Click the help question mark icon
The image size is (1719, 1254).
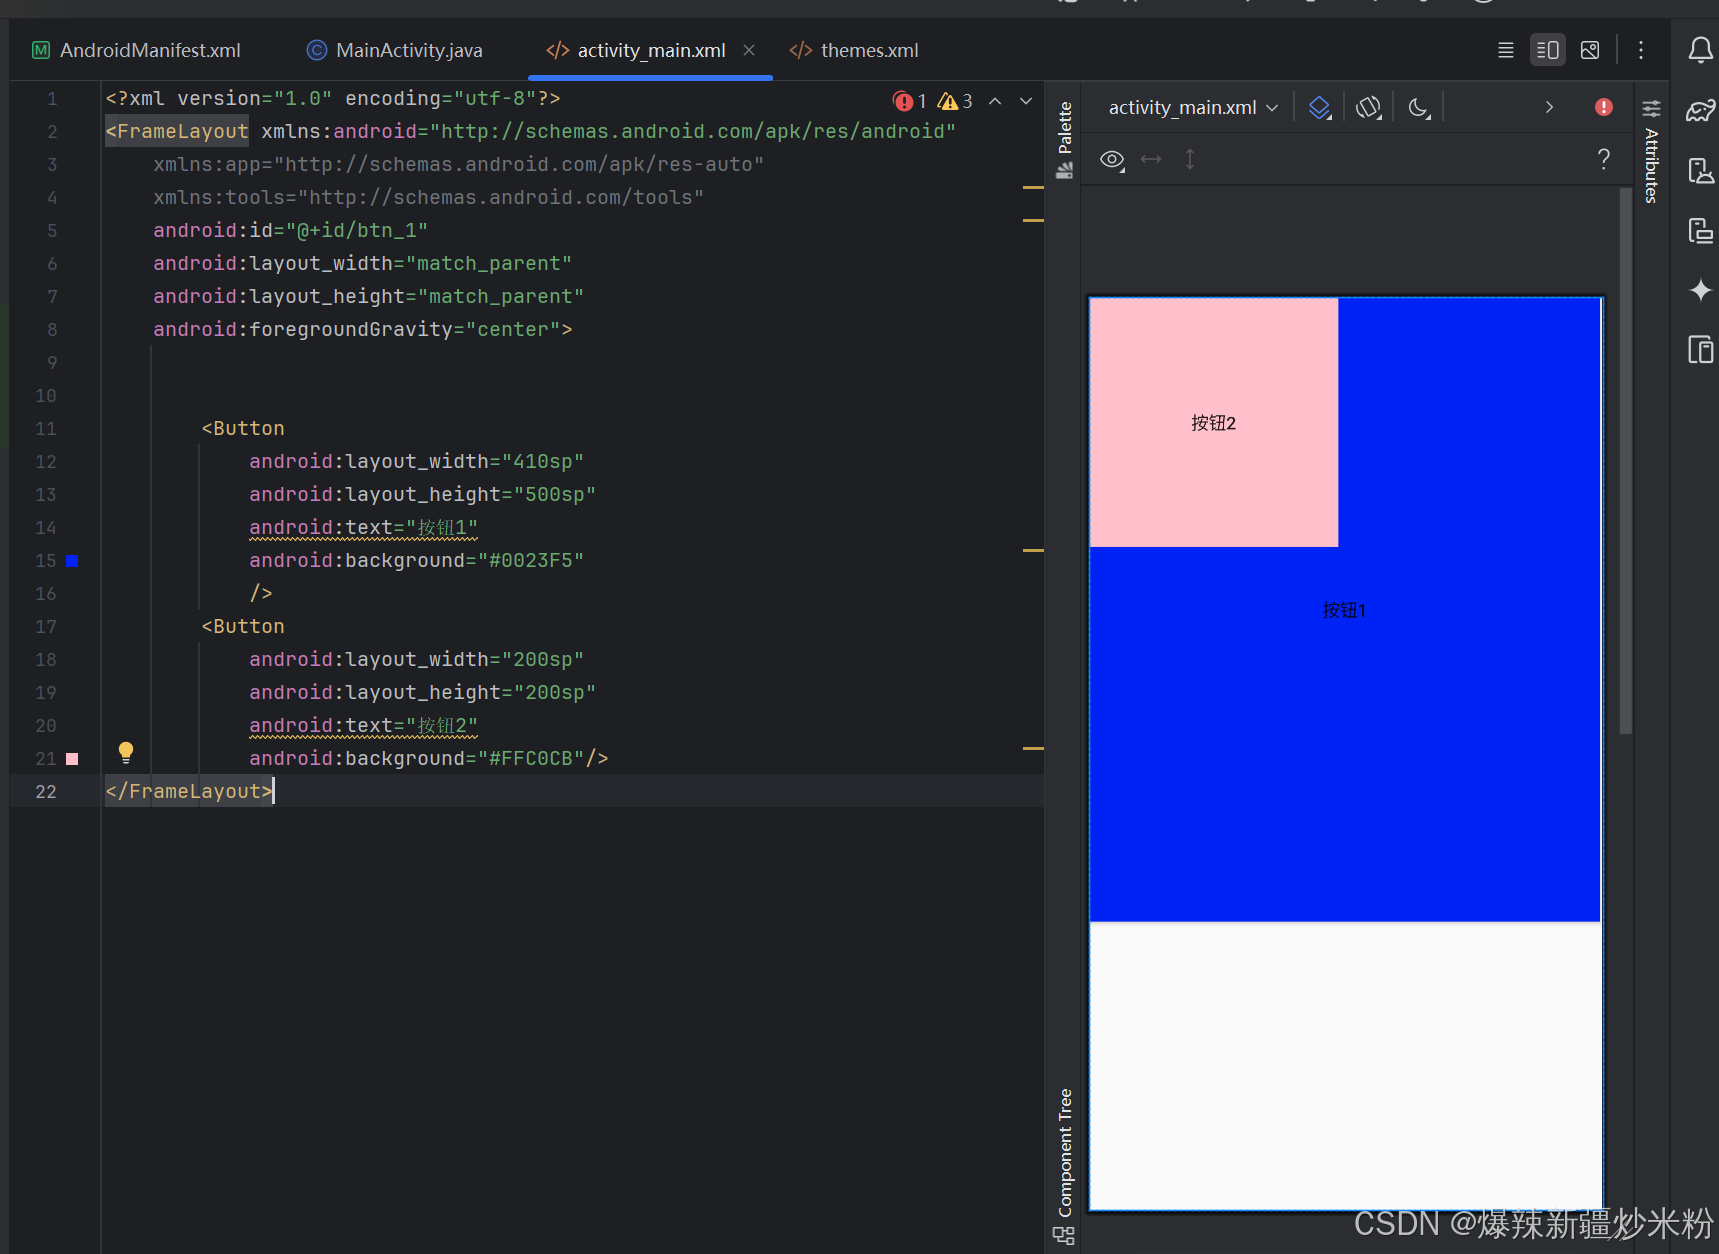pyautogui.click(x=1604, y=159)
